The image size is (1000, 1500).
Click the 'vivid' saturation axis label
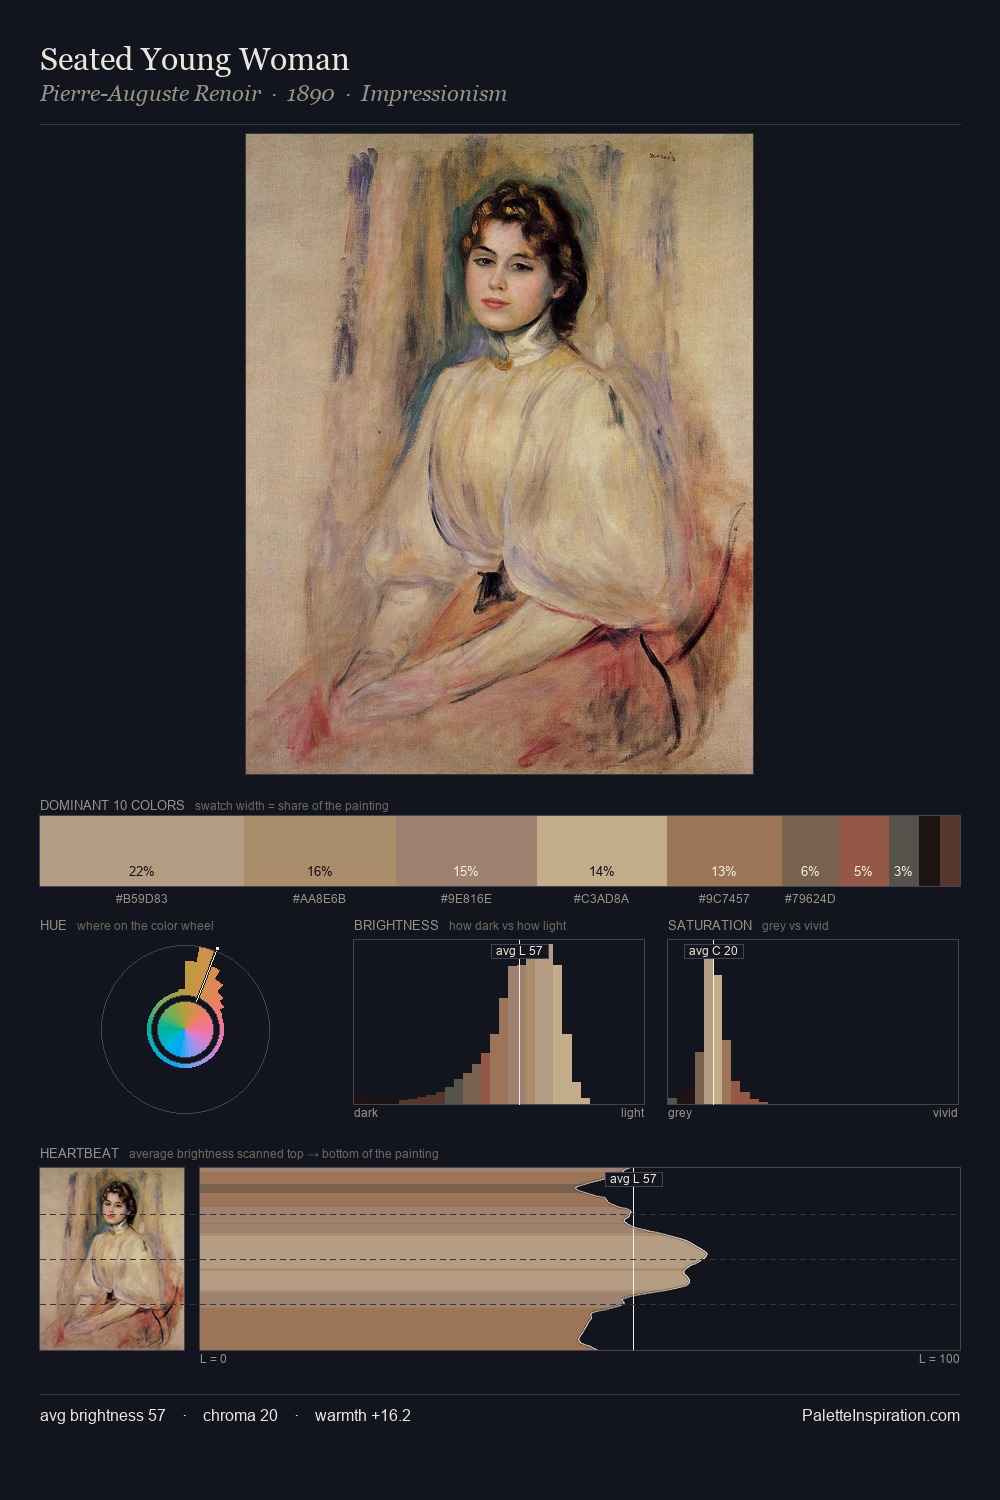(x=945, y=1113)
